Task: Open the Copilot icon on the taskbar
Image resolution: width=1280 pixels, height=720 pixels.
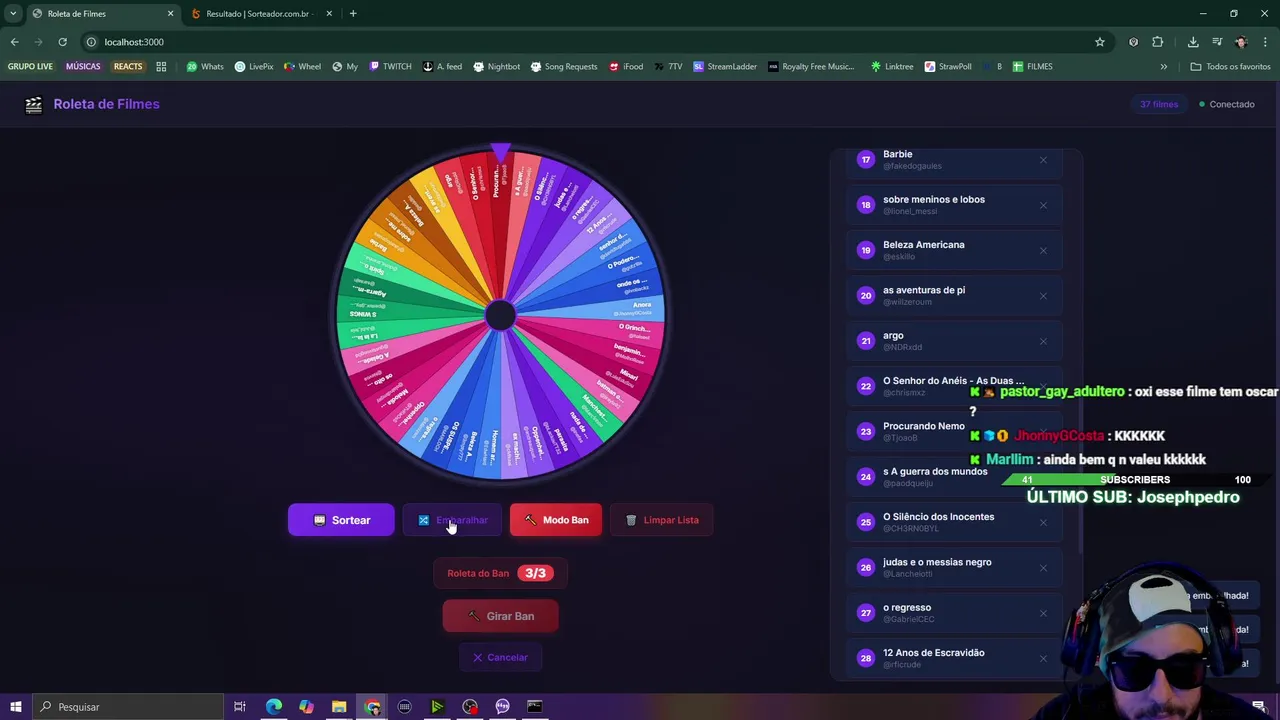Action: 306,707
